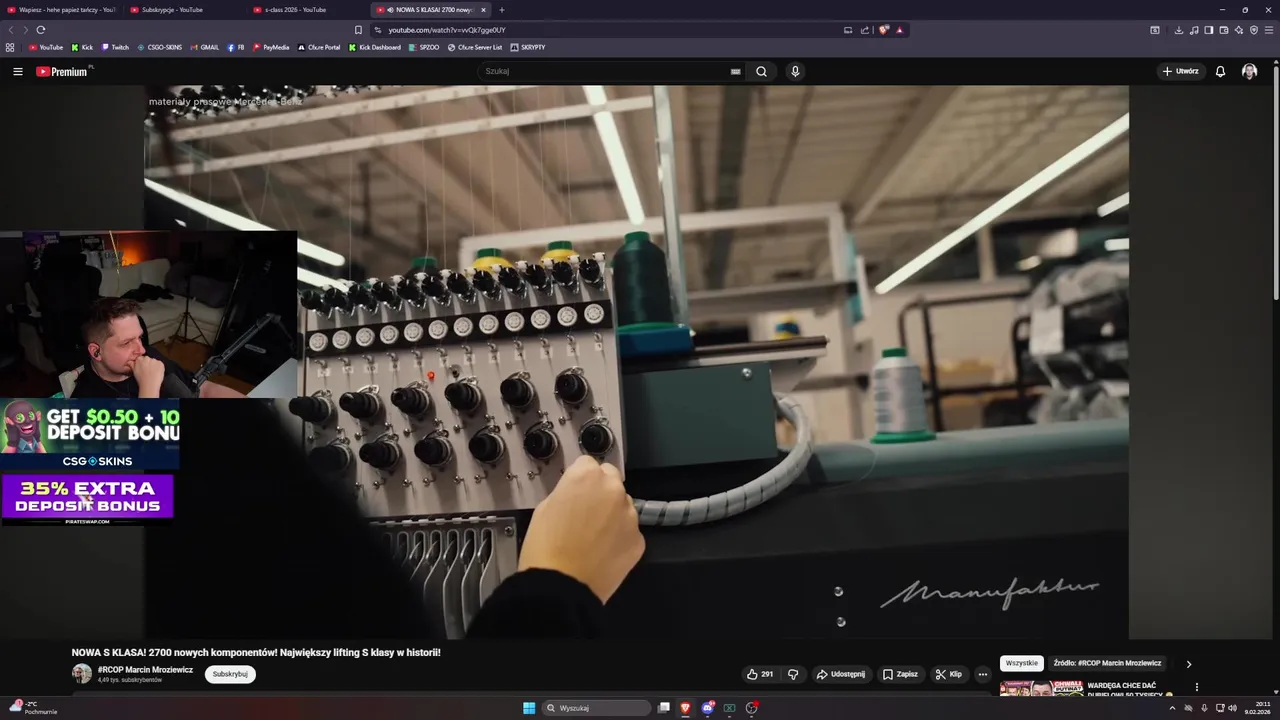This screenshot has height=720, width=1280.
Task: Click the browser address bar URL
Action: (447, 30)
